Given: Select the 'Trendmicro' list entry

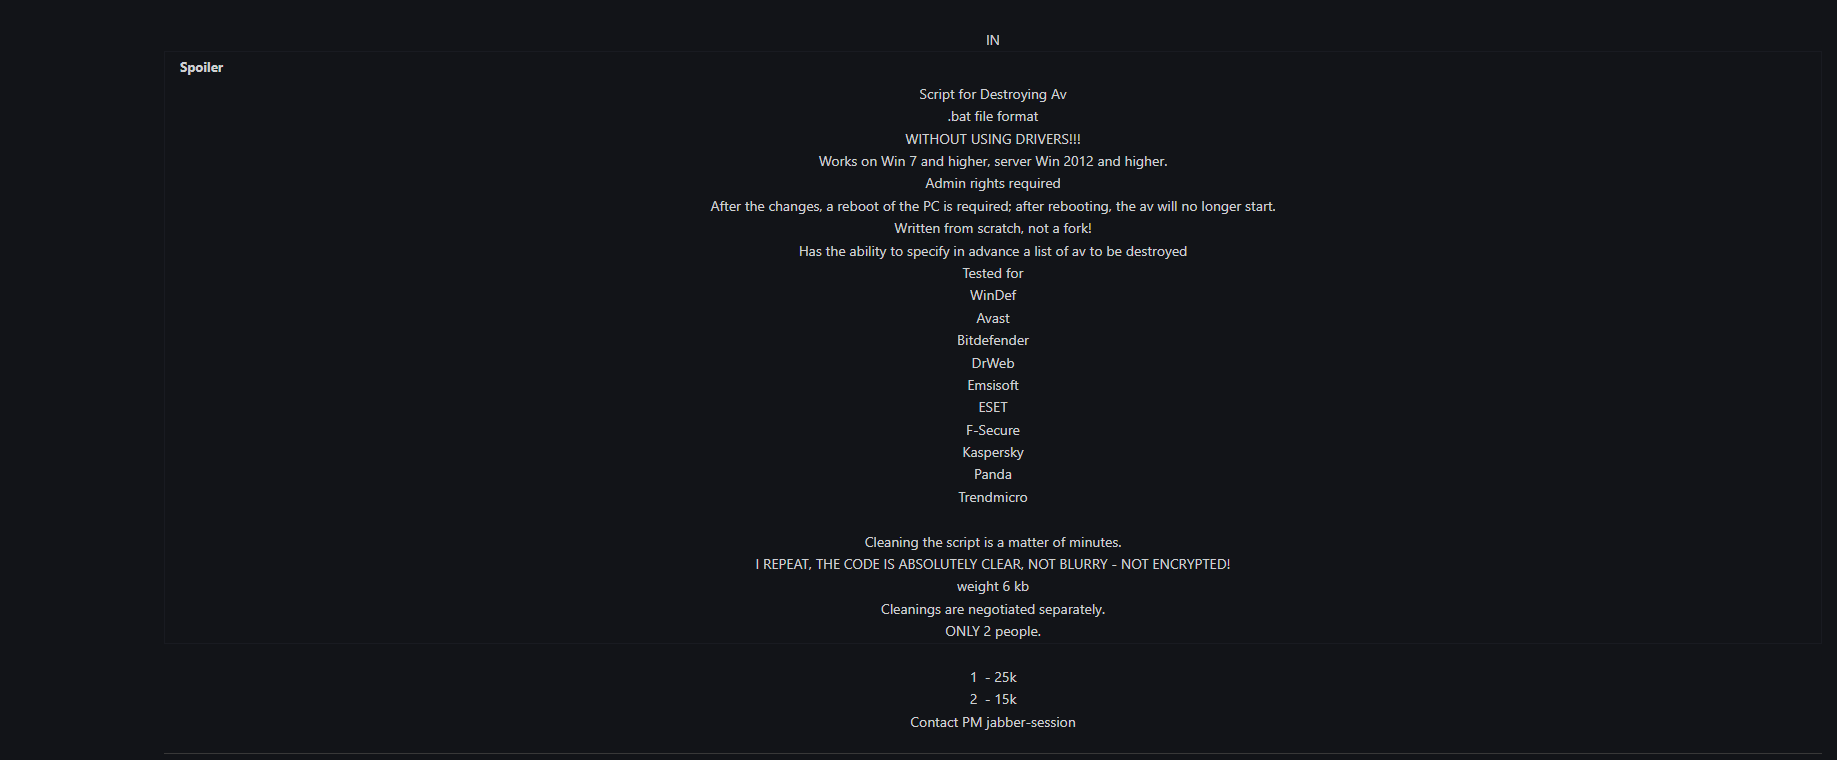Looking at the screenshot, I should point(993,497).
